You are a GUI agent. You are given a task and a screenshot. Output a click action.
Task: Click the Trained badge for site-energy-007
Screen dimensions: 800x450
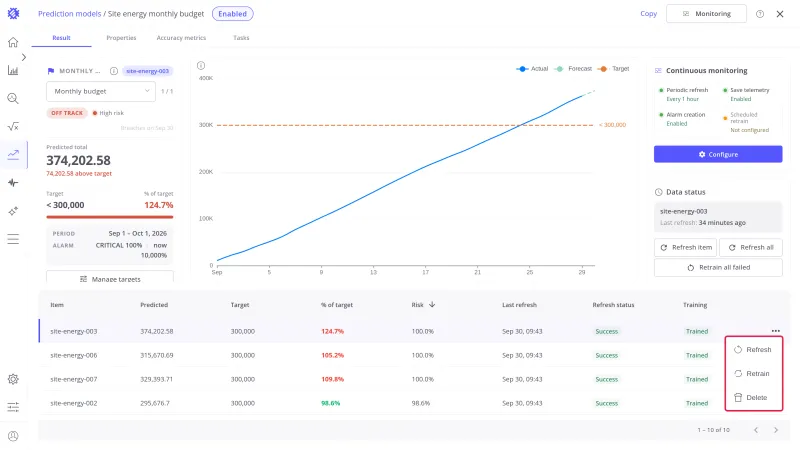coord(697,379)
